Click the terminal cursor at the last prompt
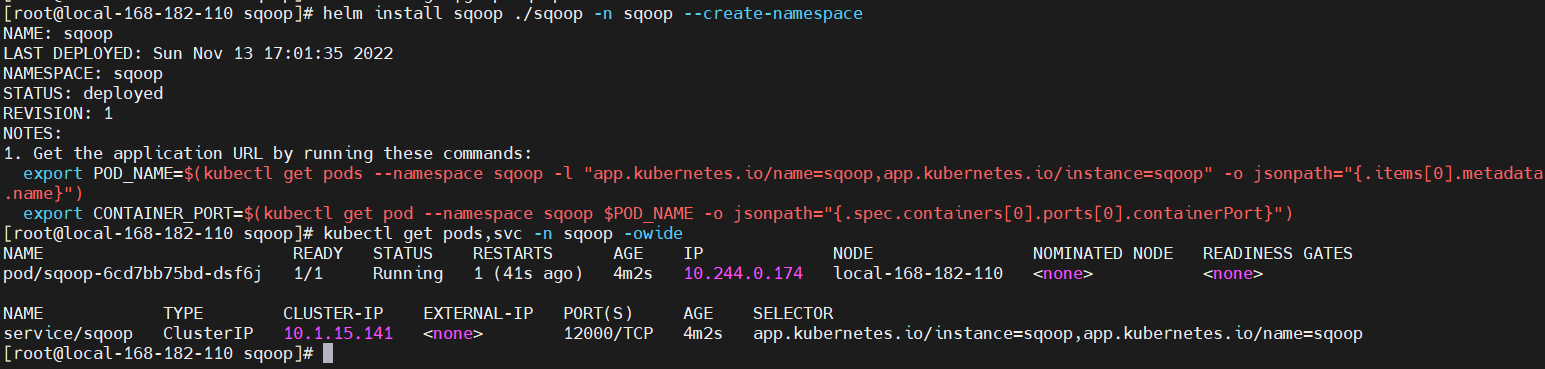Image resolution: width=1545 pixels, height=369 pixels. click(x=327, y=353)
